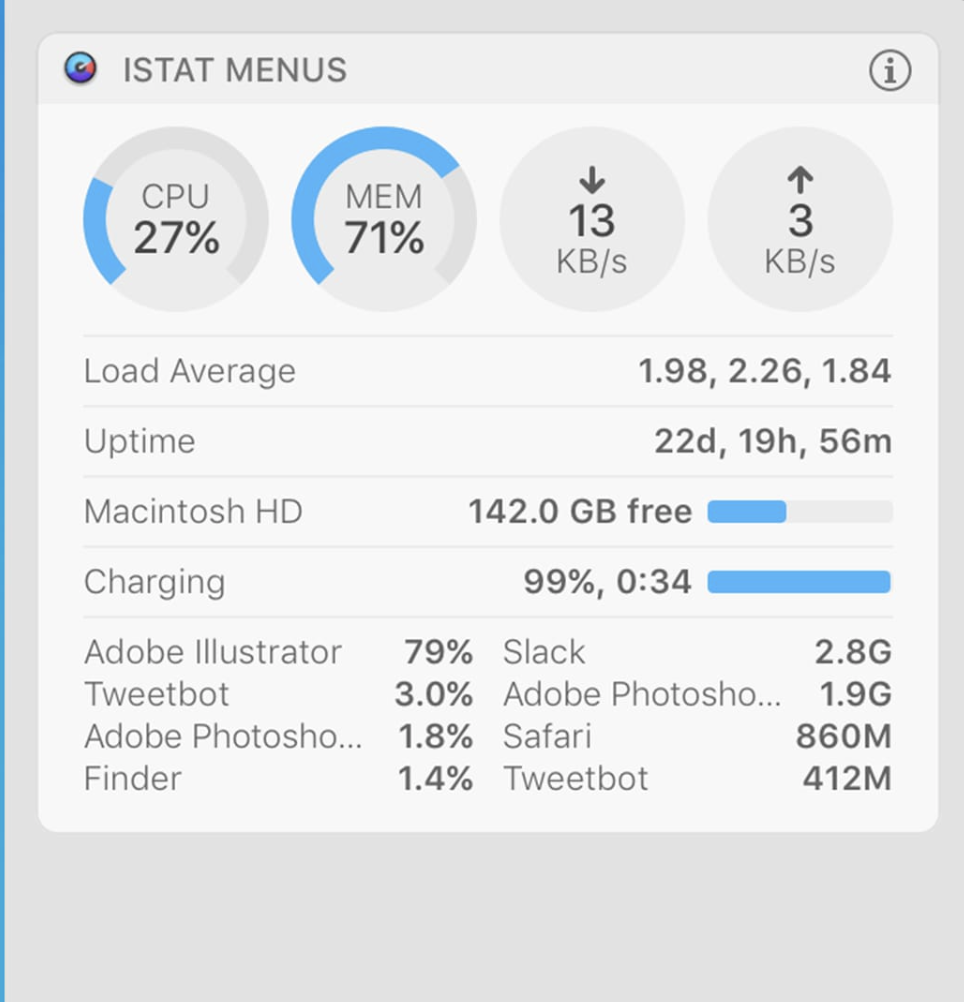Screen dimensions: 964x1002
Task: Click the download speed 13 KB/s circle
Action: pyautogui.click(x=592, y=220)
